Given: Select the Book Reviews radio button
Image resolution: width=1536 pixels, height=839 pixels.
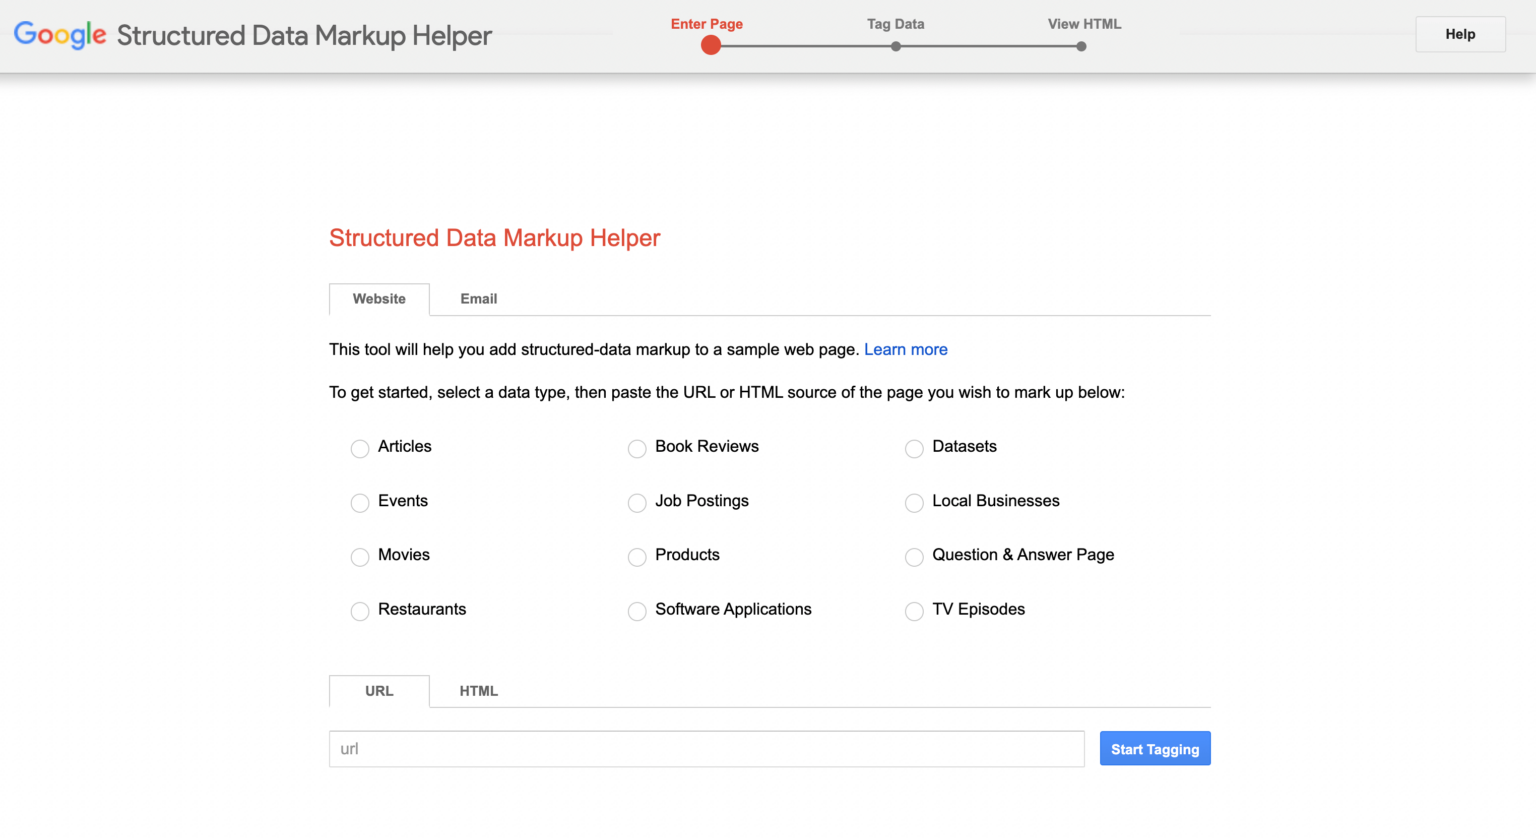Looking at the screenshot, I should pos(637,449).
